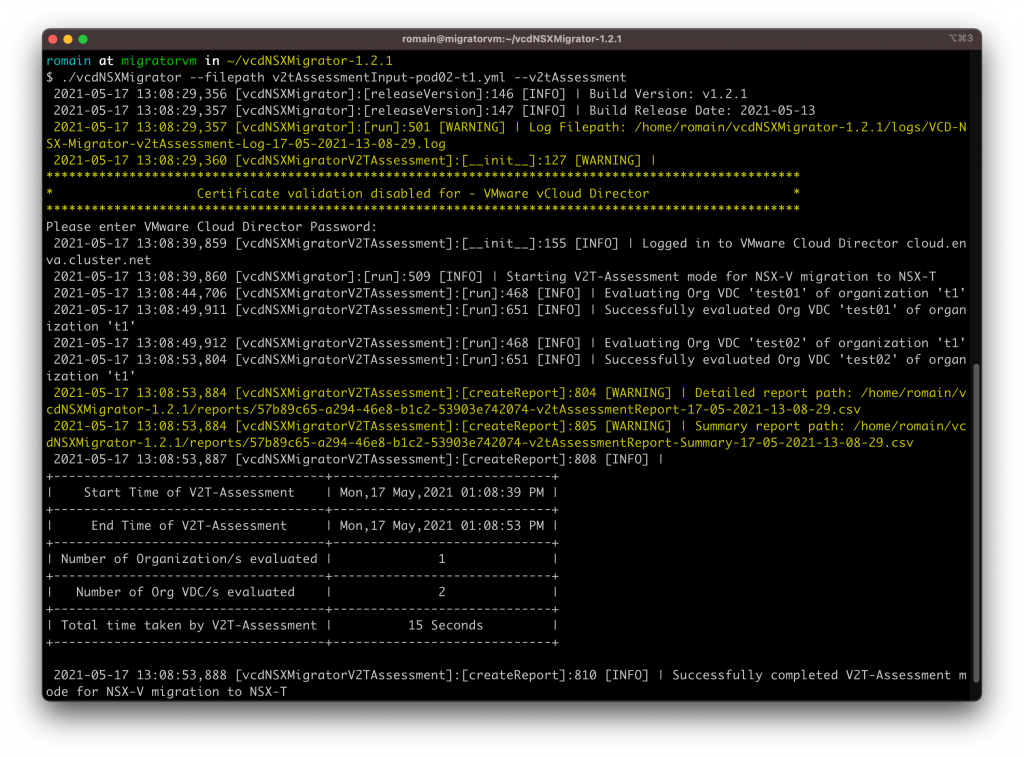Click 'Logged in to VMware Cloud Director' line

[506, 251]
